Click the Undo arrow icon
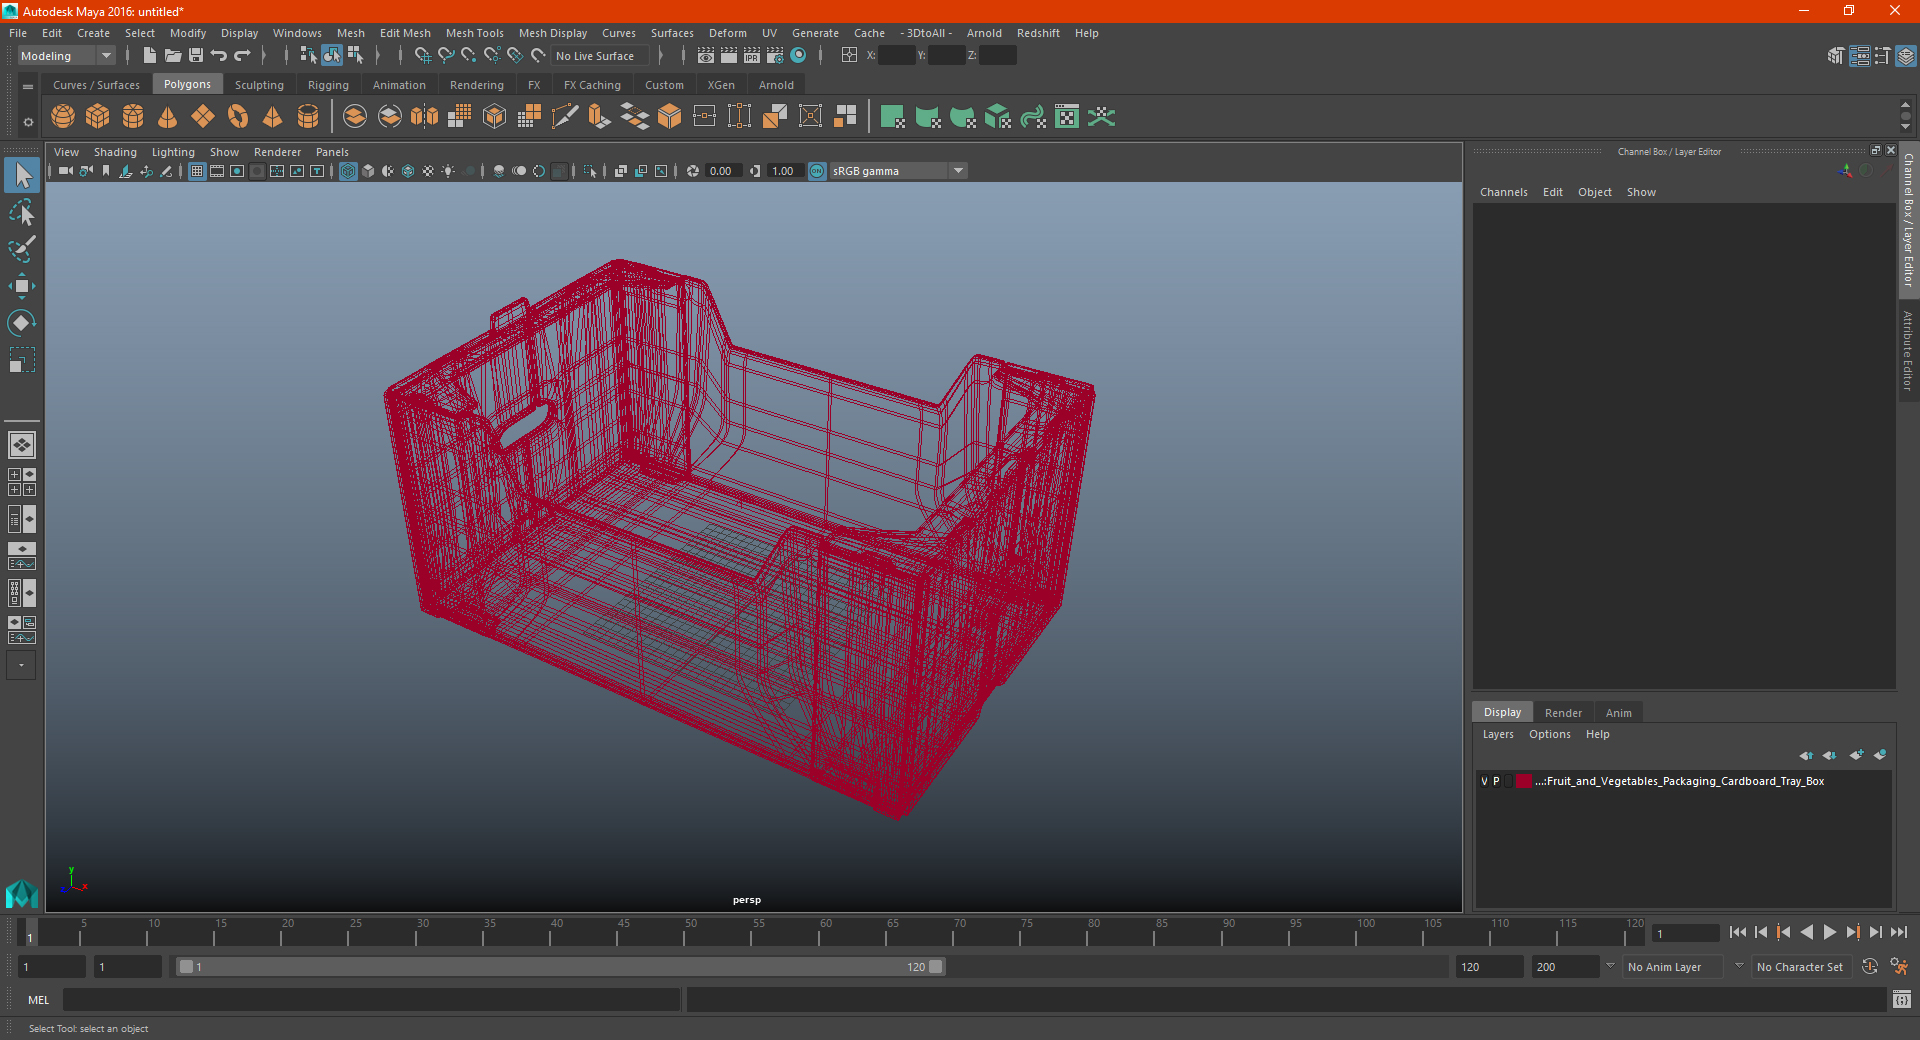The image size is (1920, 1040). pos(219,56)
